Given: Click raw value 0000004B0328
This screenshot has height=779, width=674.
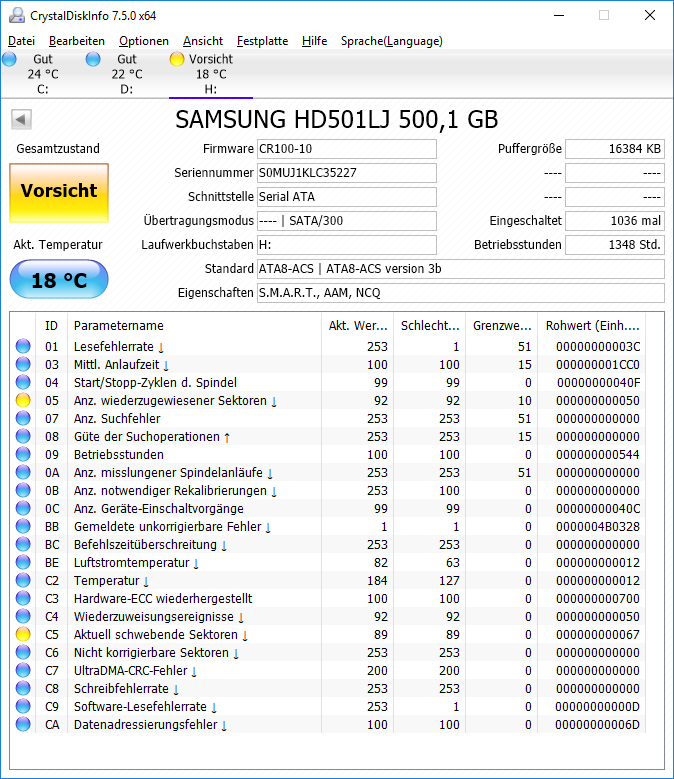Looking at the screenshot, I should point(598,527).
